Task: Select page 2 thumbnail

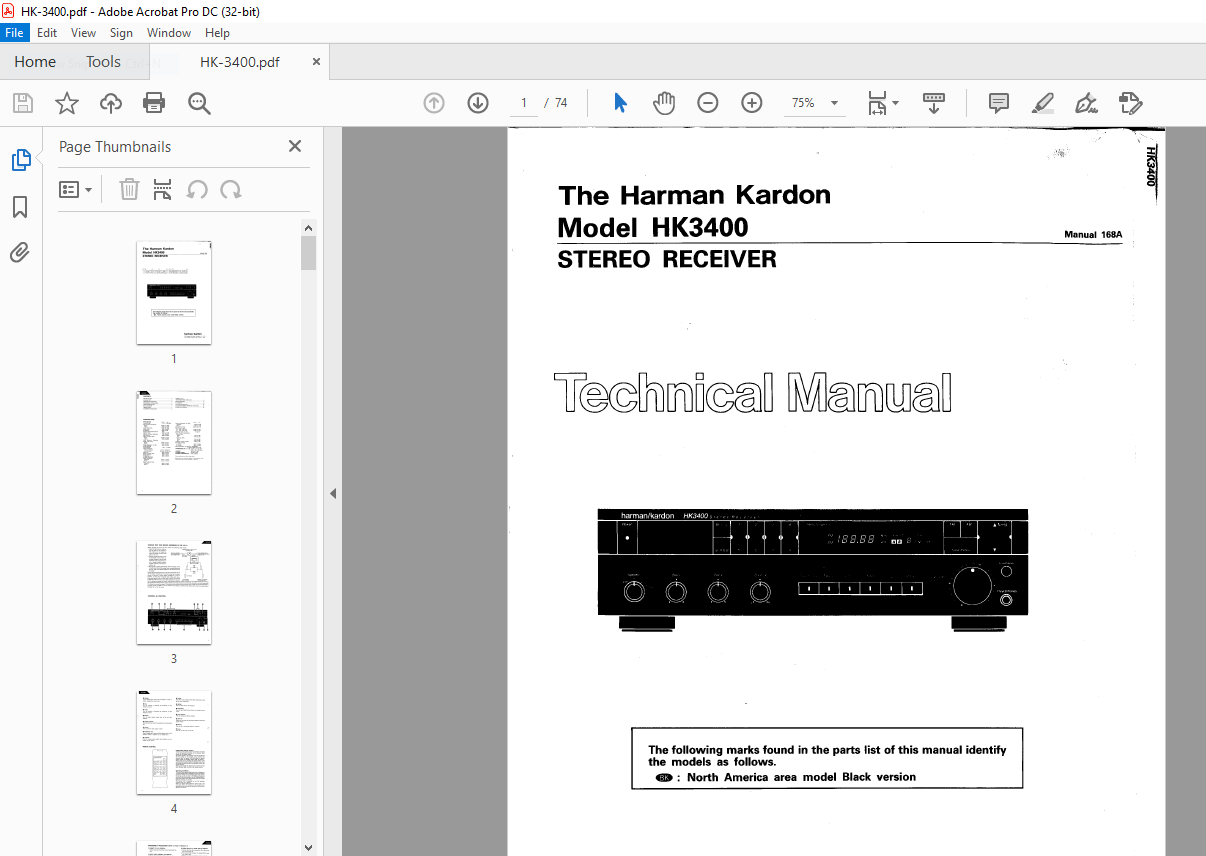Action: (174, 442)
